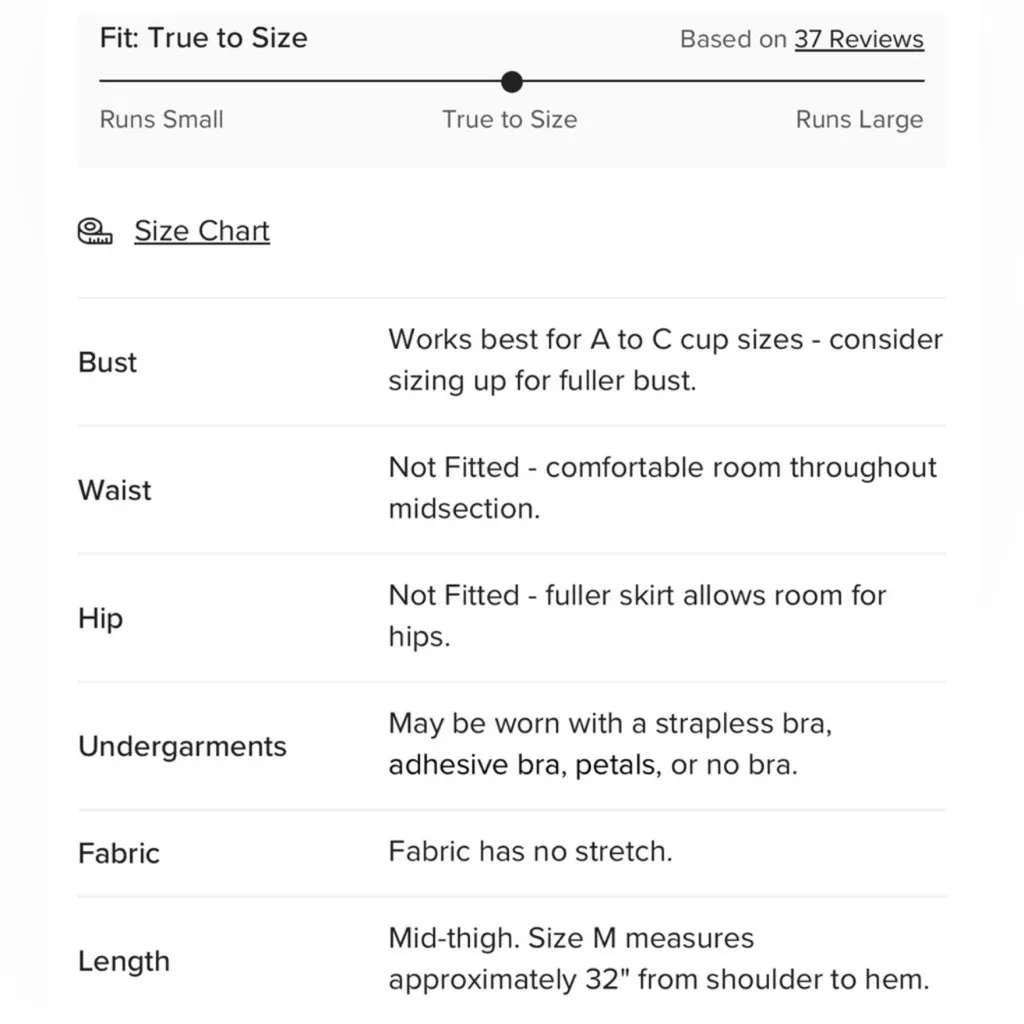Viewport: 1024px width, 1024px height.
Task: Click the True to Size label below slider
Action: [510, 120]
